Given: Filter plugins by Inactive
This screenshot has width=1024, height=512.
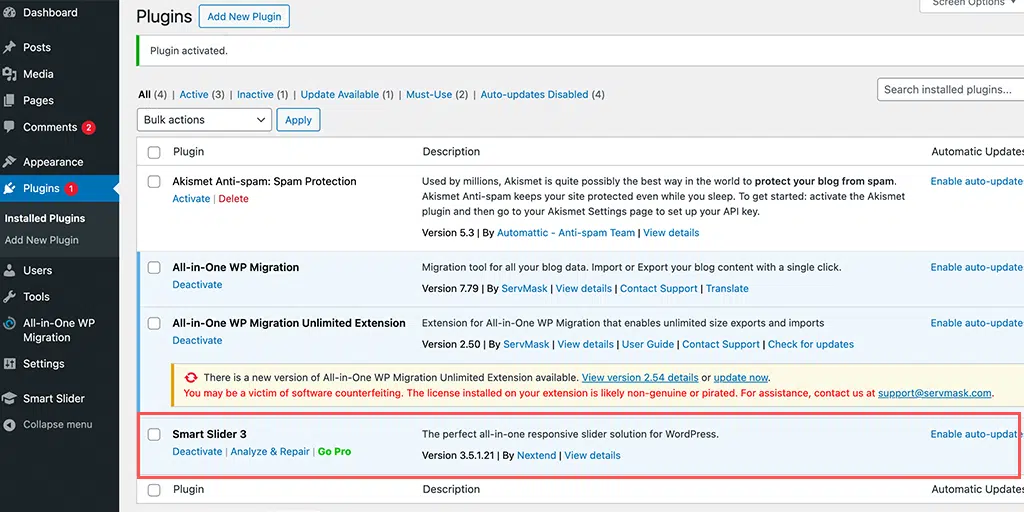Looking at the screenshot, I should click(x=255, y=95).
